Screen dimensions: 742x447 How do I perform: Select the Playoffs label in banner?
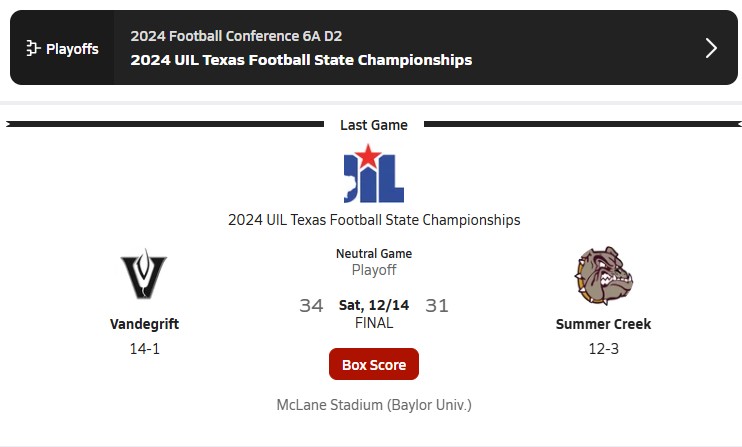coord(72,49)
